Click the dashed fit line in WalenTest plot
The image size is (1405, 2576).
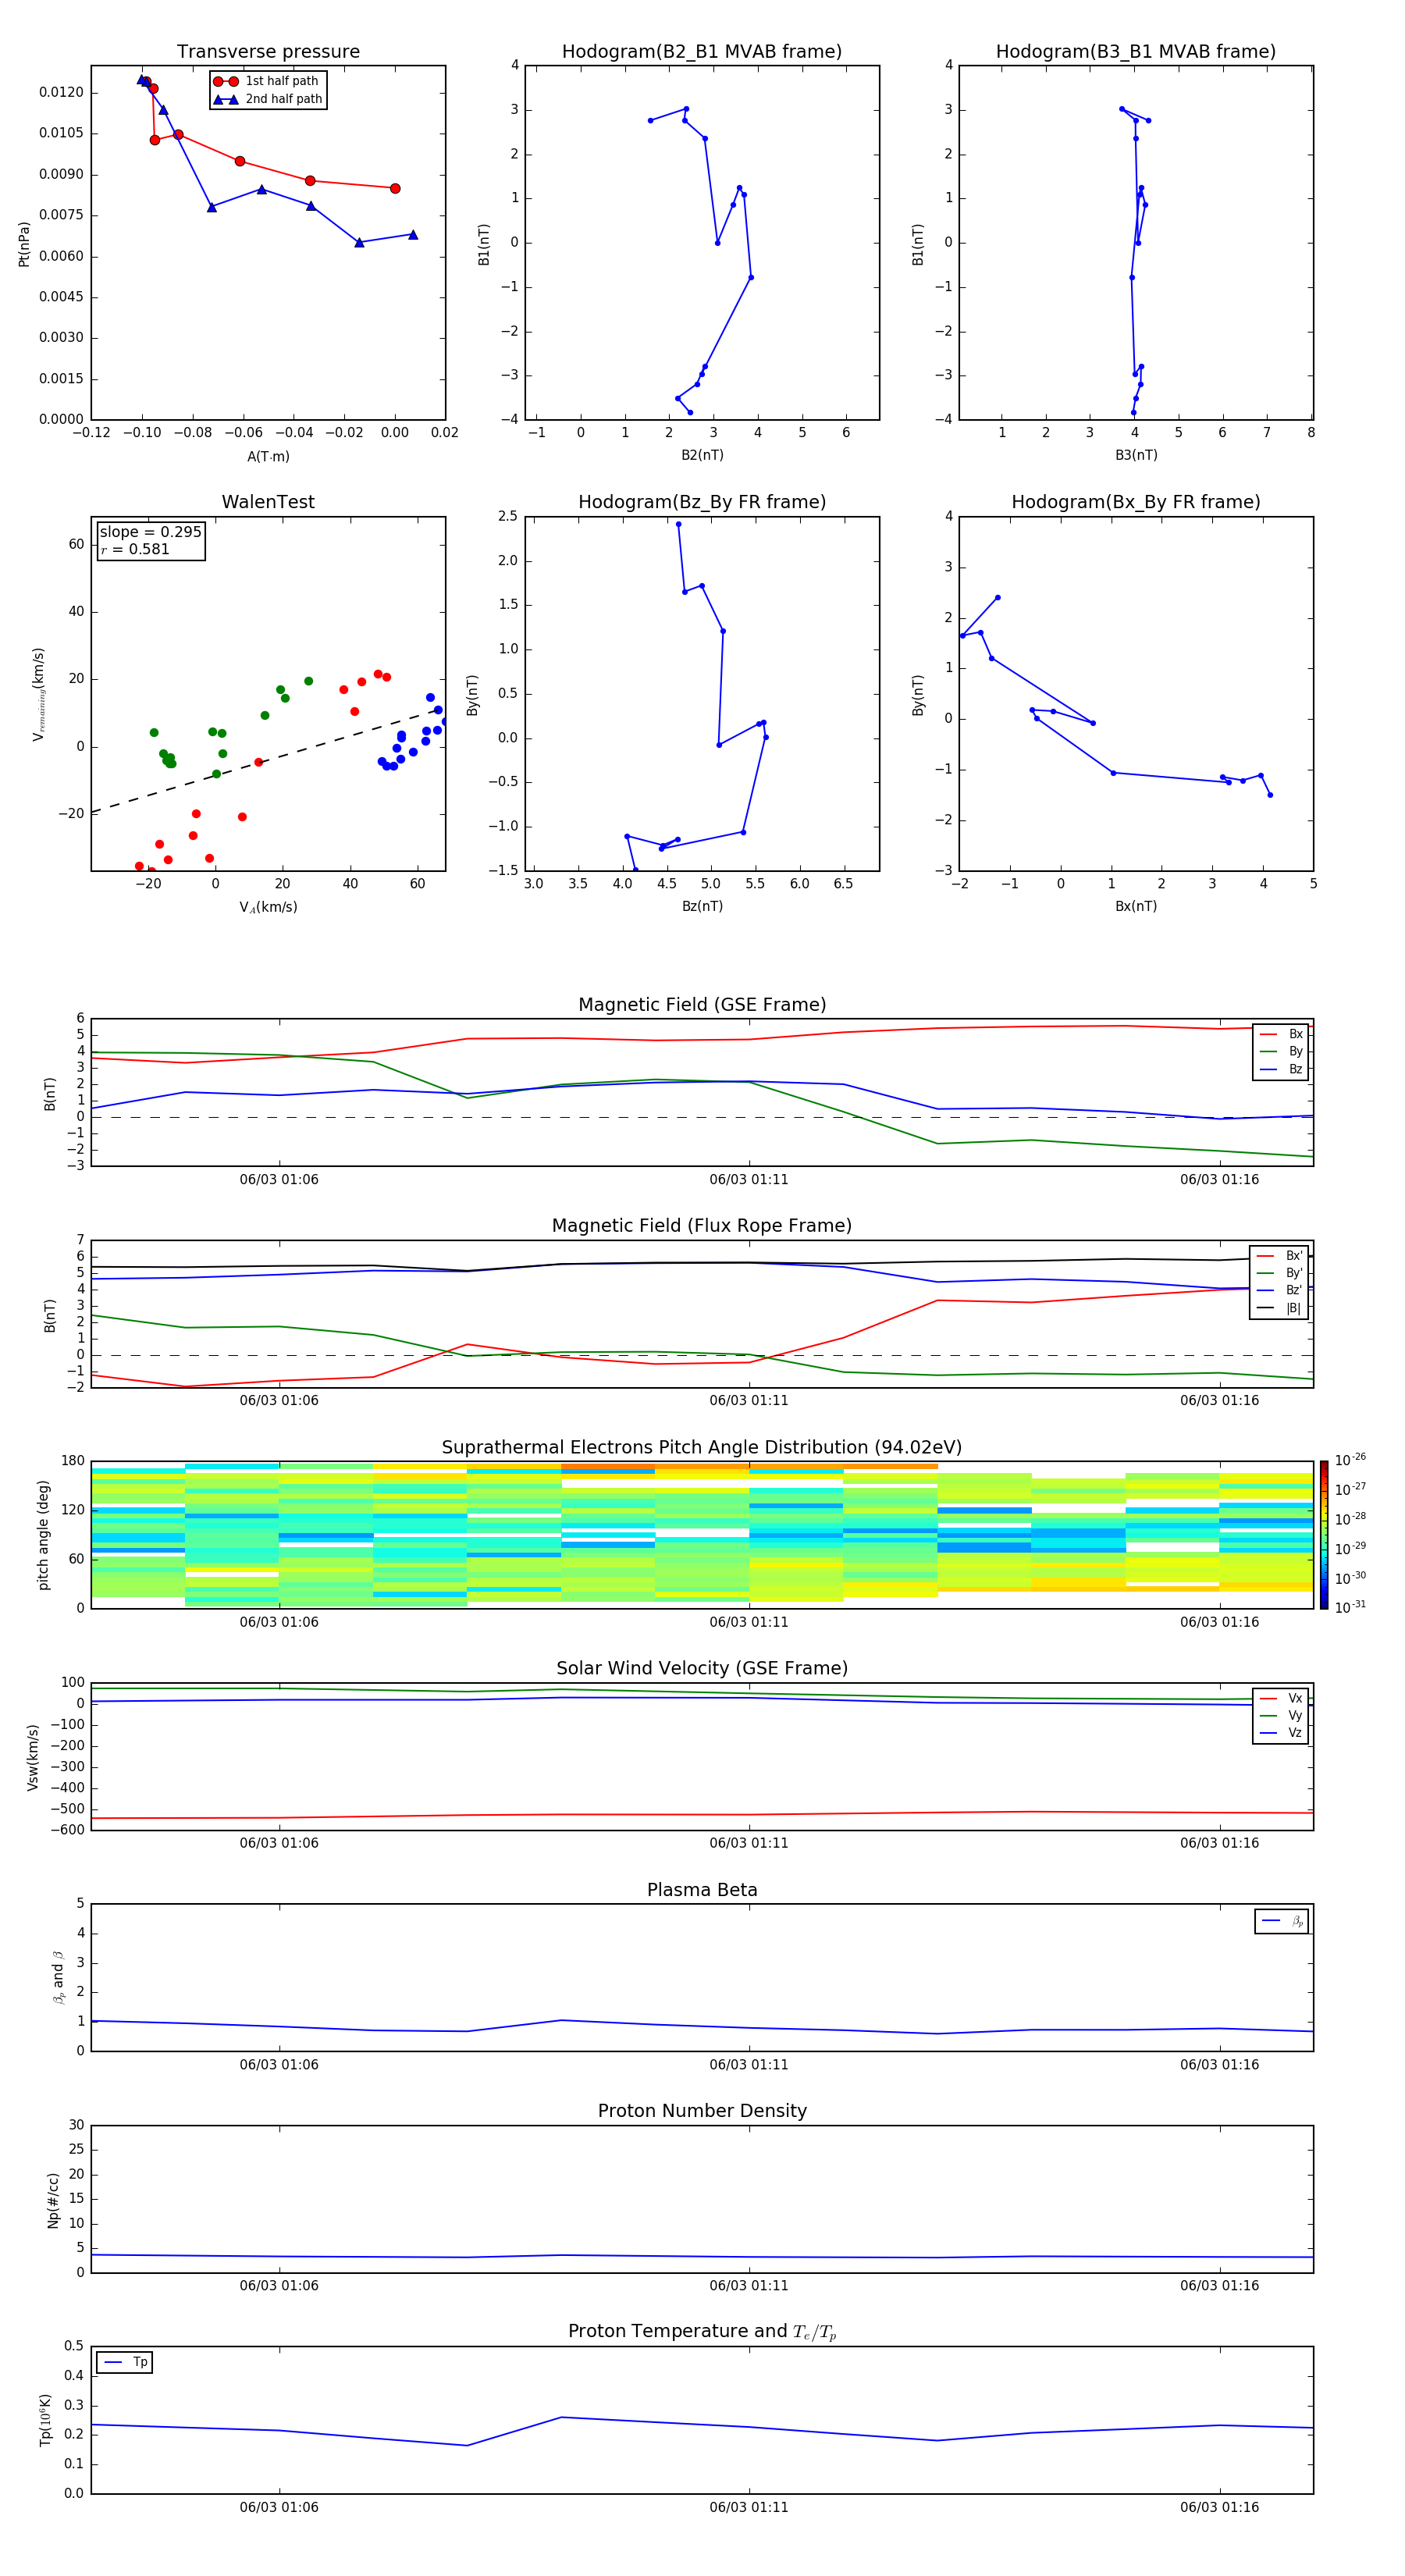268,761
